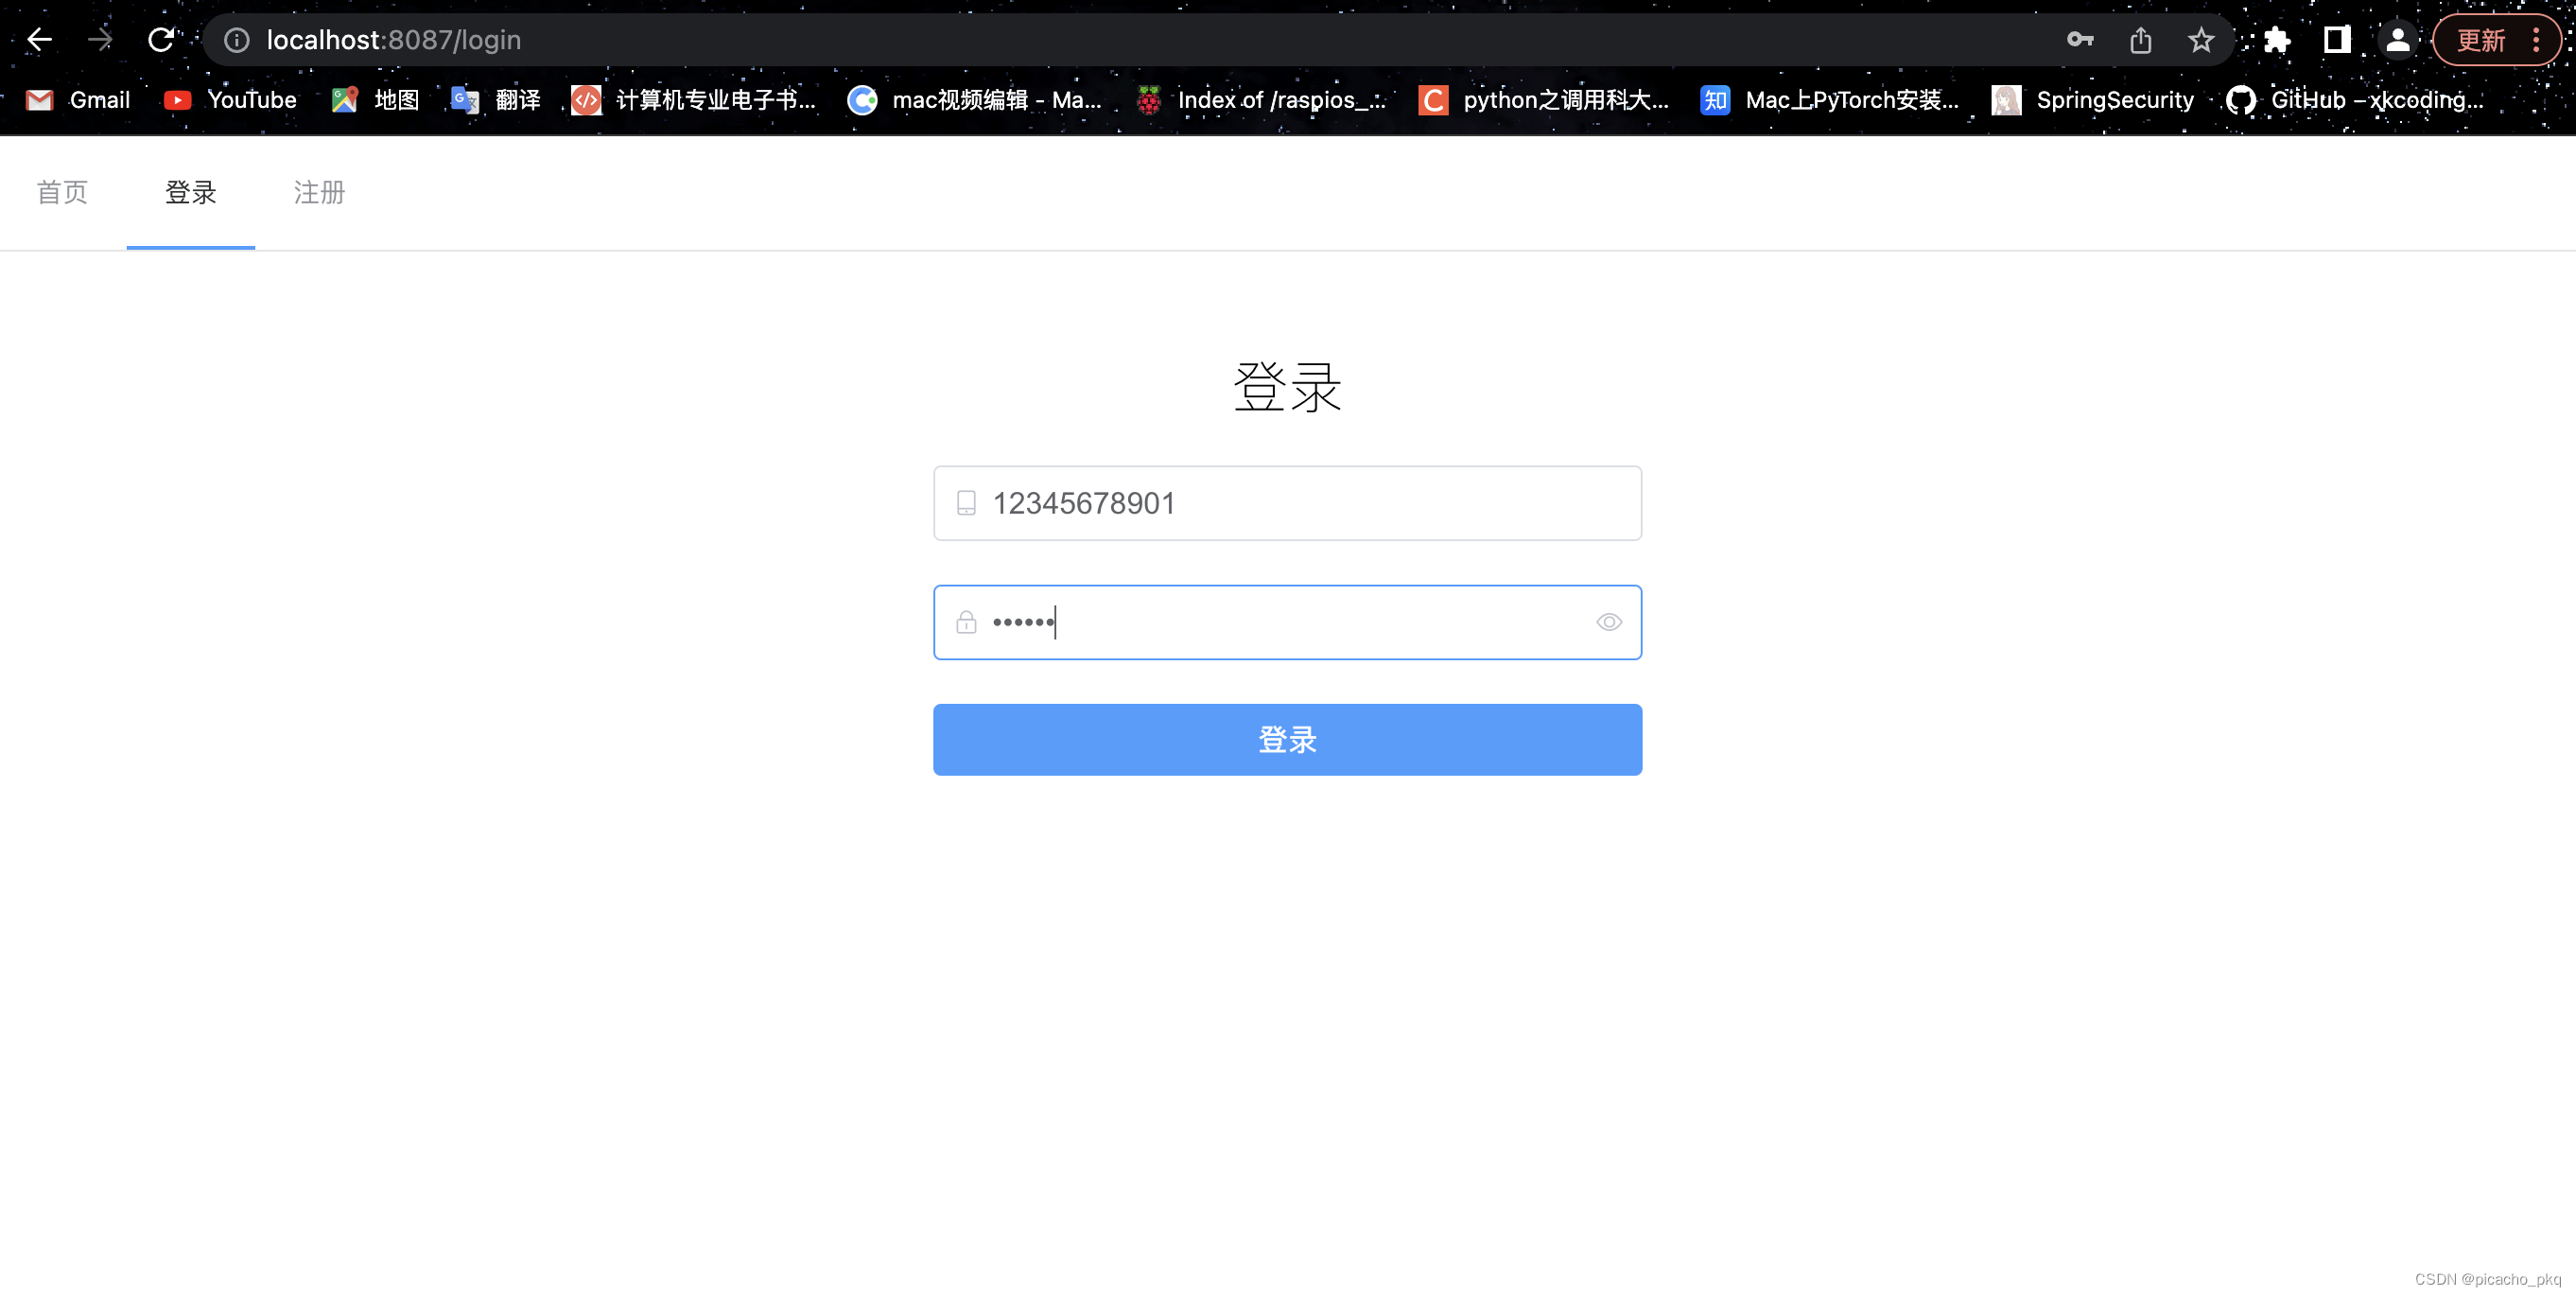Click the mobile phone icon in username field
2576x1296 pixels.
pyautogui.click(x=966, y=502)
